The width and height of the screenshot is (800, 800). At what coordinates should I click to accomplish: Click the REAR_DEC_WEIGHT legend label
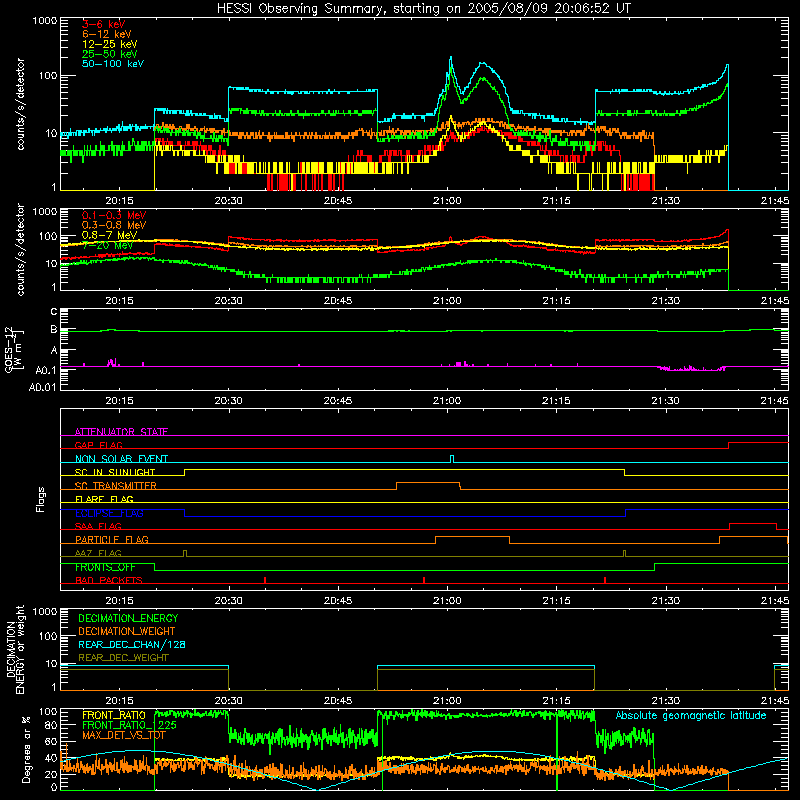(123, 658)
